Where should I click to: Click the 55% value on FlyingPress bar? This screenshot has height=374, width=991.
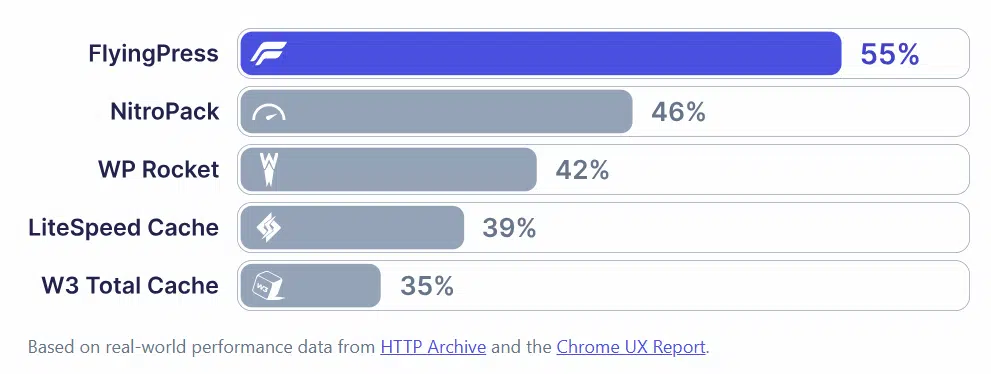[x=889, y=55]
